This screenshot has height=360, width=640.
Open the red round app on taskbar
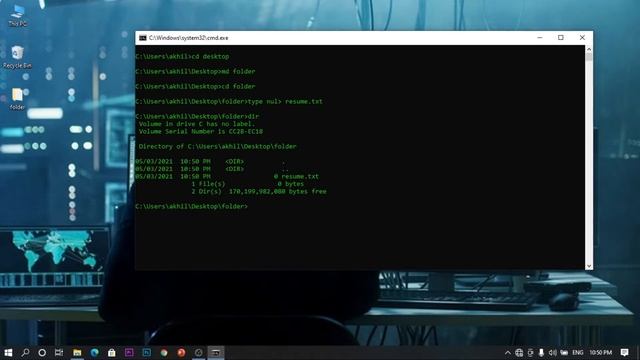pyautogui.click(x=181, y=352)
